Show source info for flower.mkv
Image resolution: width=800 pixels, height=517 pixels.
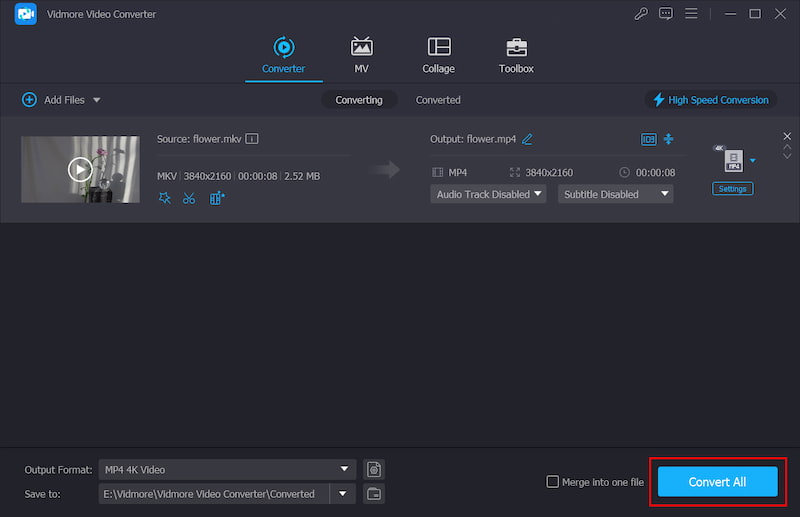[252, 139]
